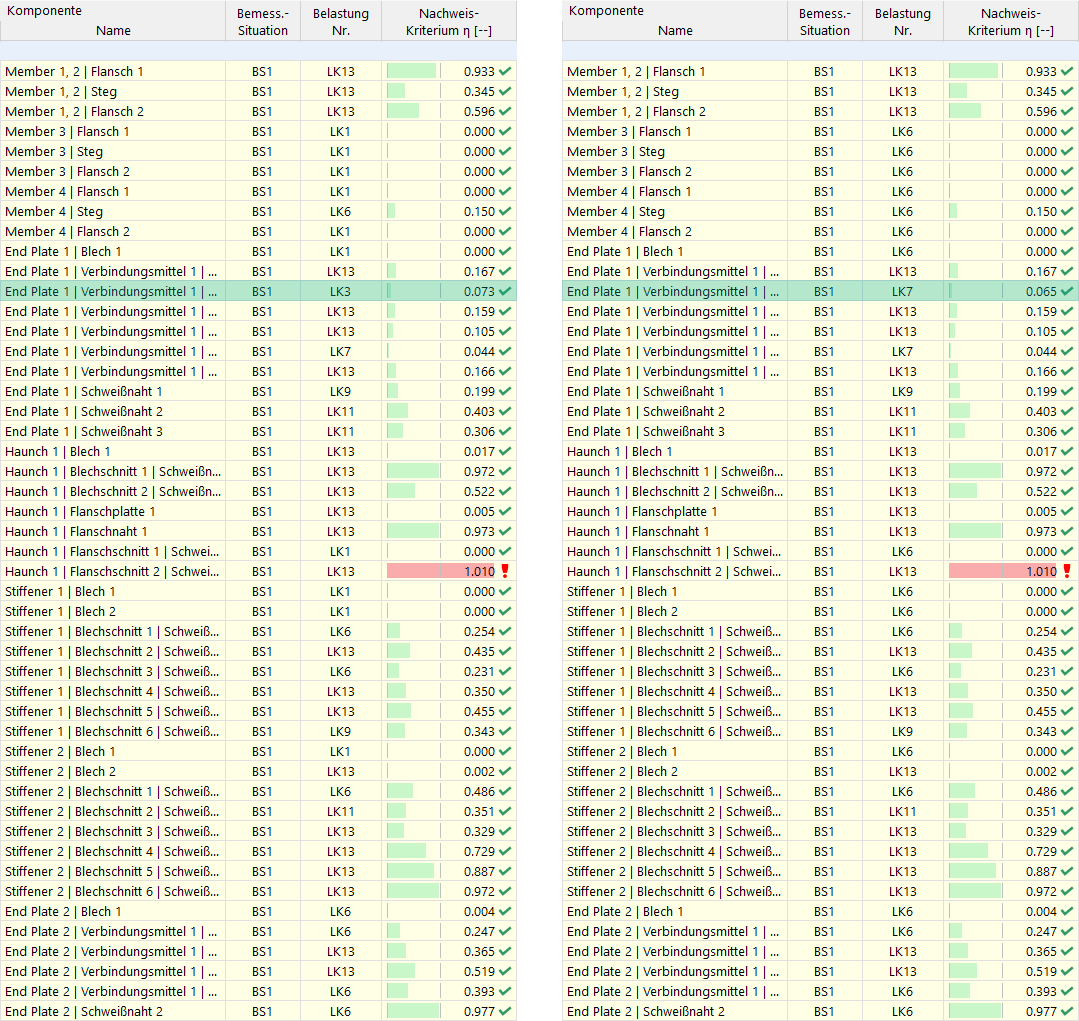Select 'End Plate 1 | Blech 1' in left table

[63, 252]
